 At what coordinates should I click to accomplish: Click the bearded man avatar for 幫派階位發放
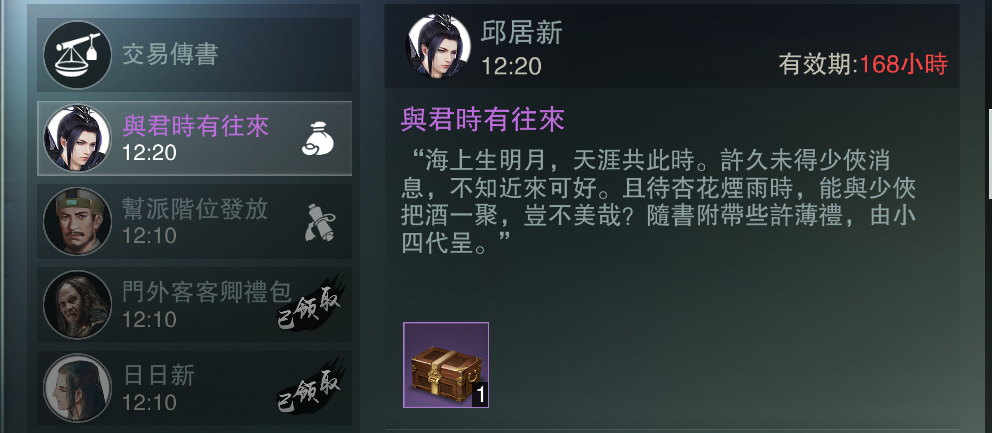77,222
